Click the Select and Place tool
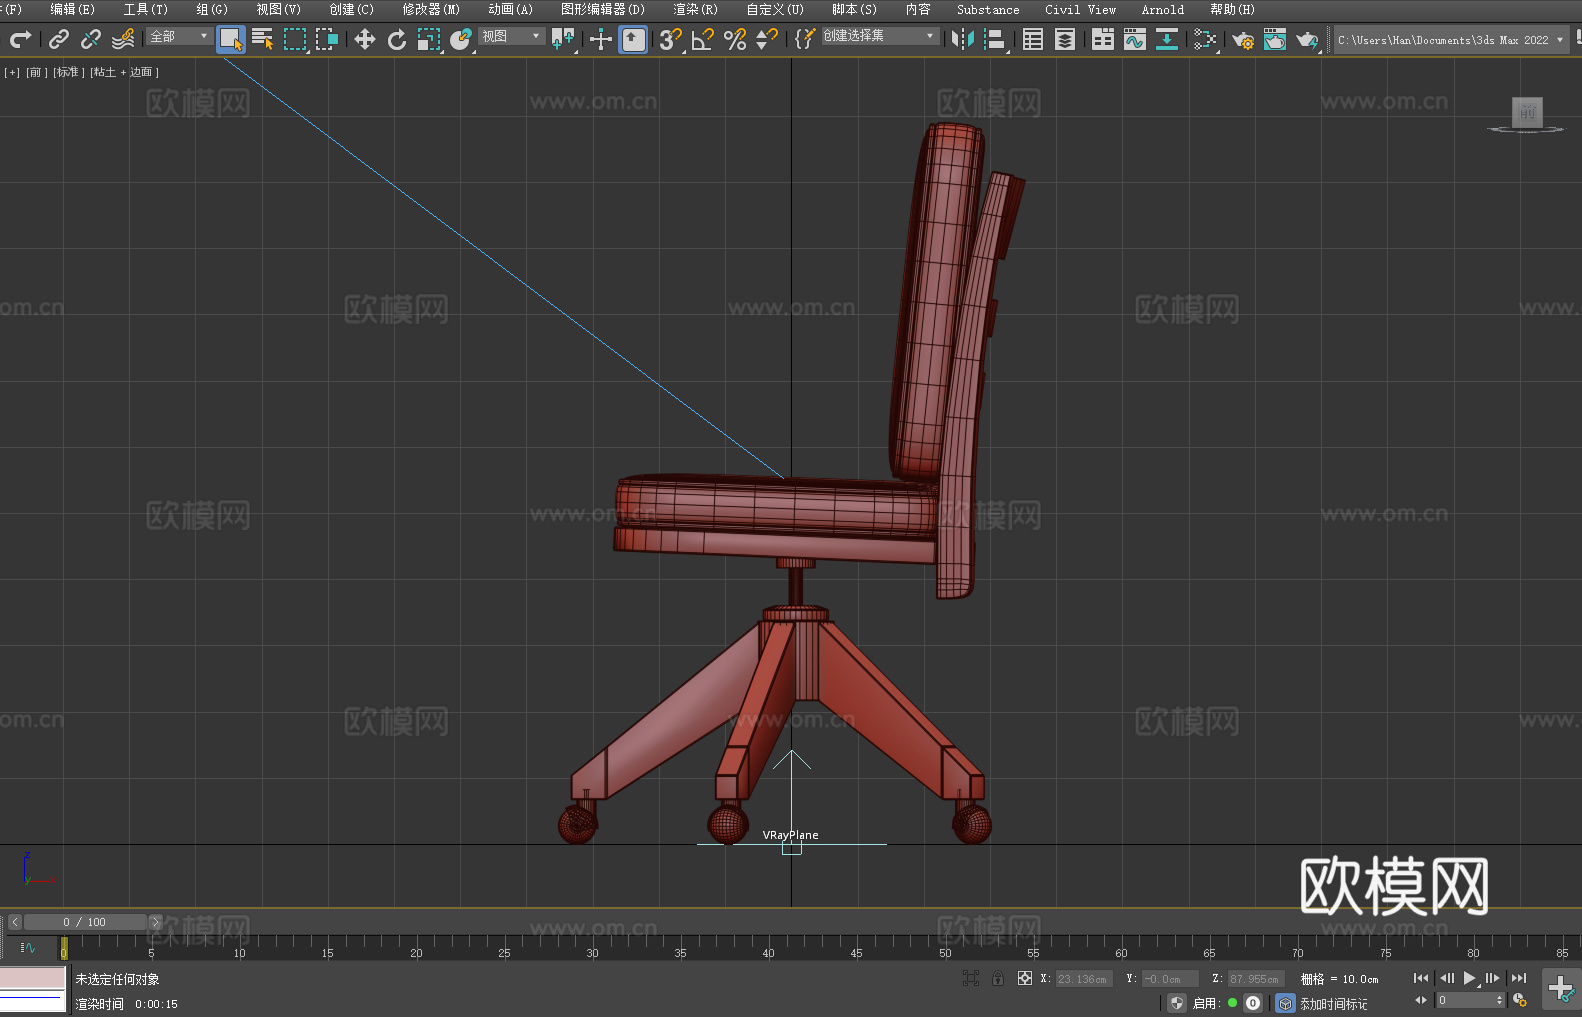The width and height of the screenshot is (1582, 1017). point(461,39)
